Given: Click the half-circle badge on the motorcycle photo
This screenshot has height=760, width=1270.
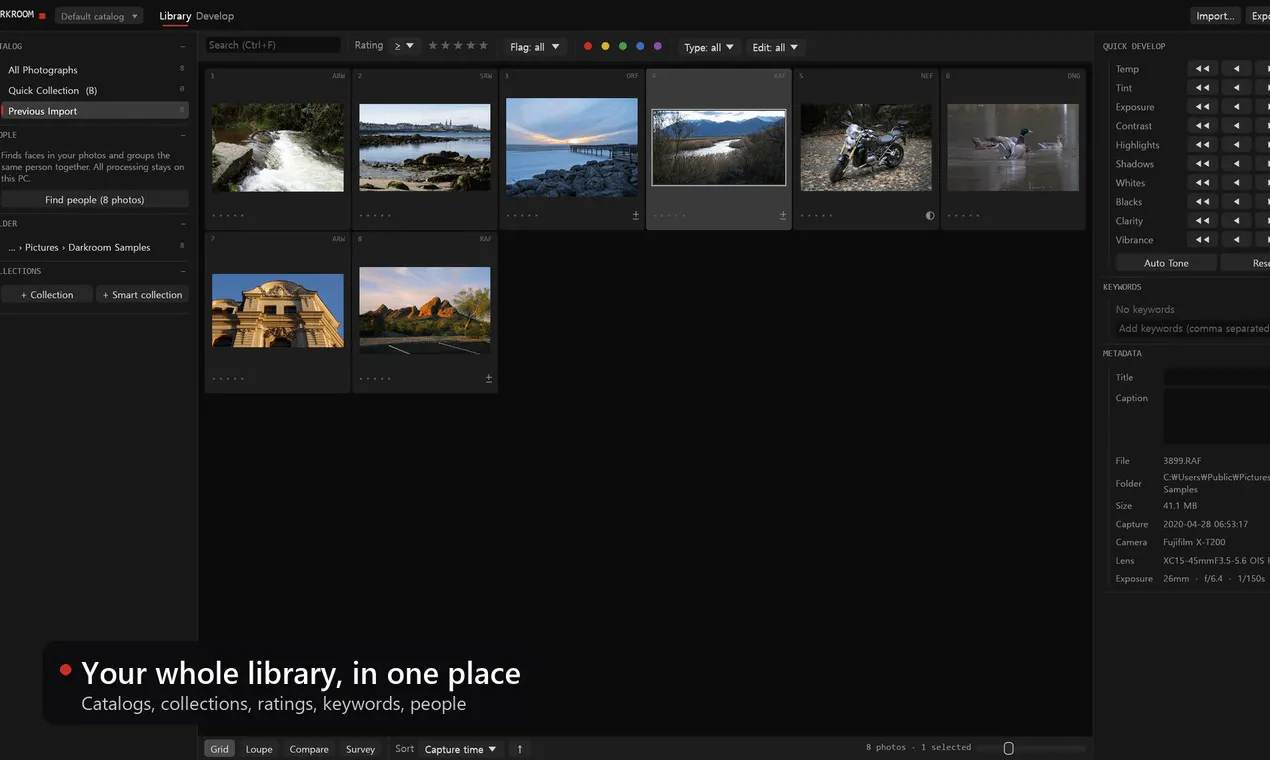Looking at the screenshot, I should pyautogui.click(x=930, y=215).
